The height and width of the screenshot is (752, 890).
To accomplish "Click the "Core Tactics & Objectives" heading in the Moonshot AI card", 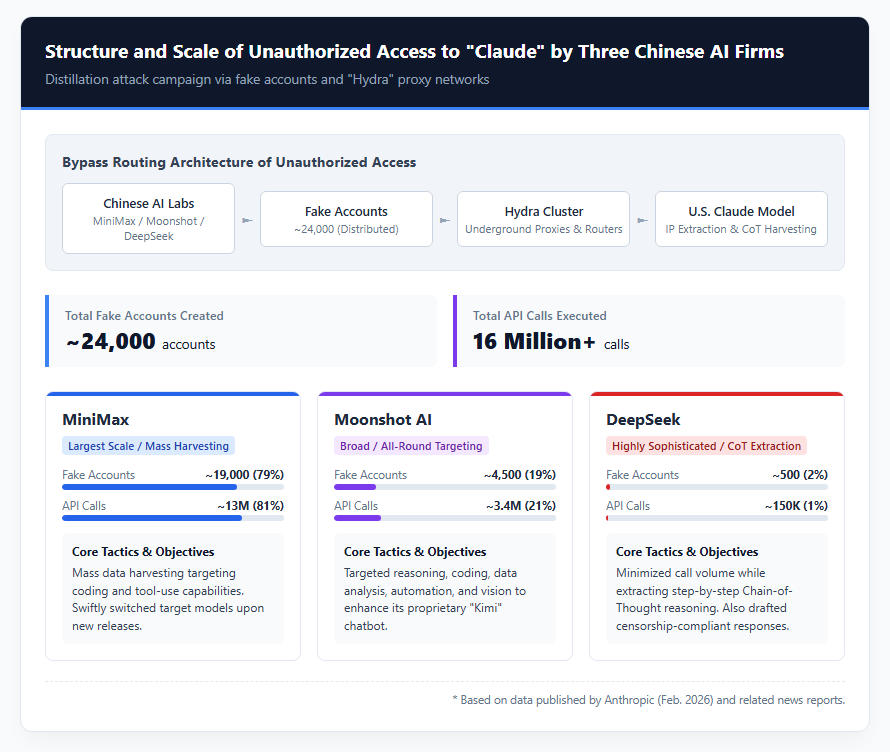I will pos(415,552).
